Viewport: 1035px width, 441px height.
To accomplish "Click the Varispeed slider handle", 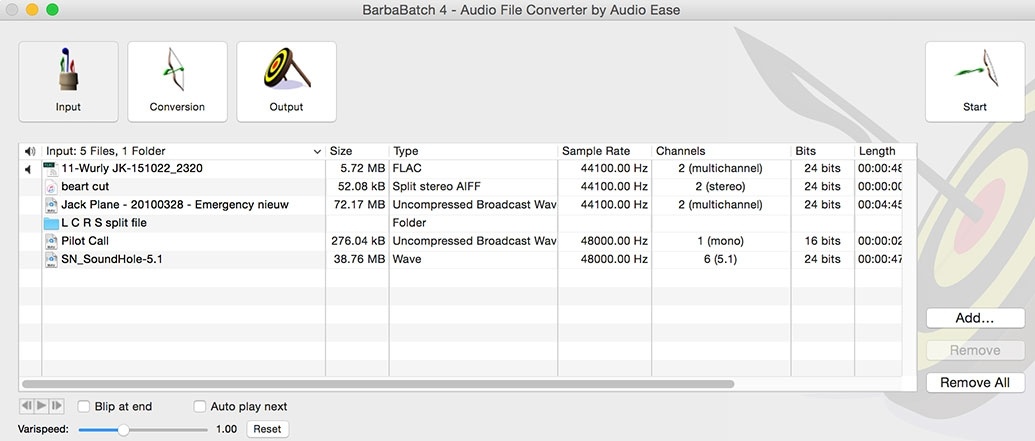I will (x=123, y=429).
